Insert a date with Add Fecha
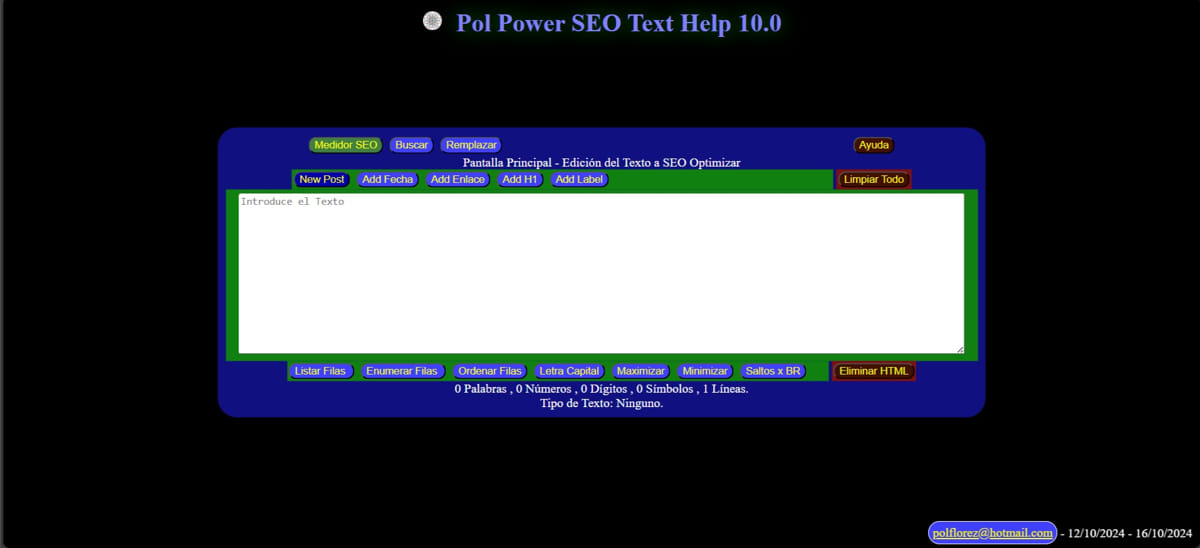This screenshot has width=1200, height=548. pyautogui.click(x=387, y=180)
